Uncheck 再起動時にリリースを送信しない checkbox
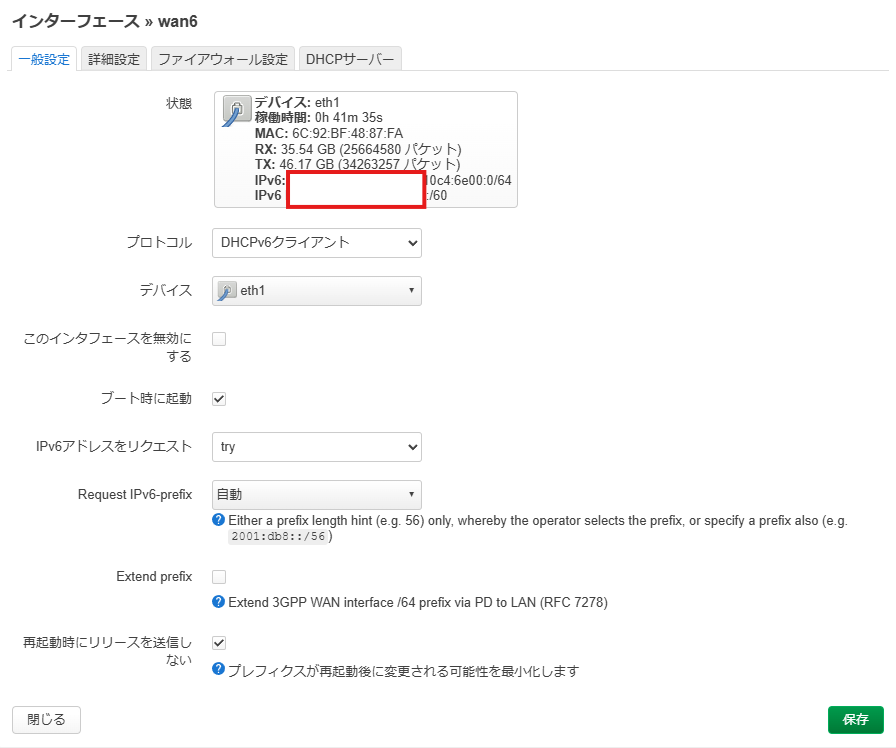 (x=219, y=643)
